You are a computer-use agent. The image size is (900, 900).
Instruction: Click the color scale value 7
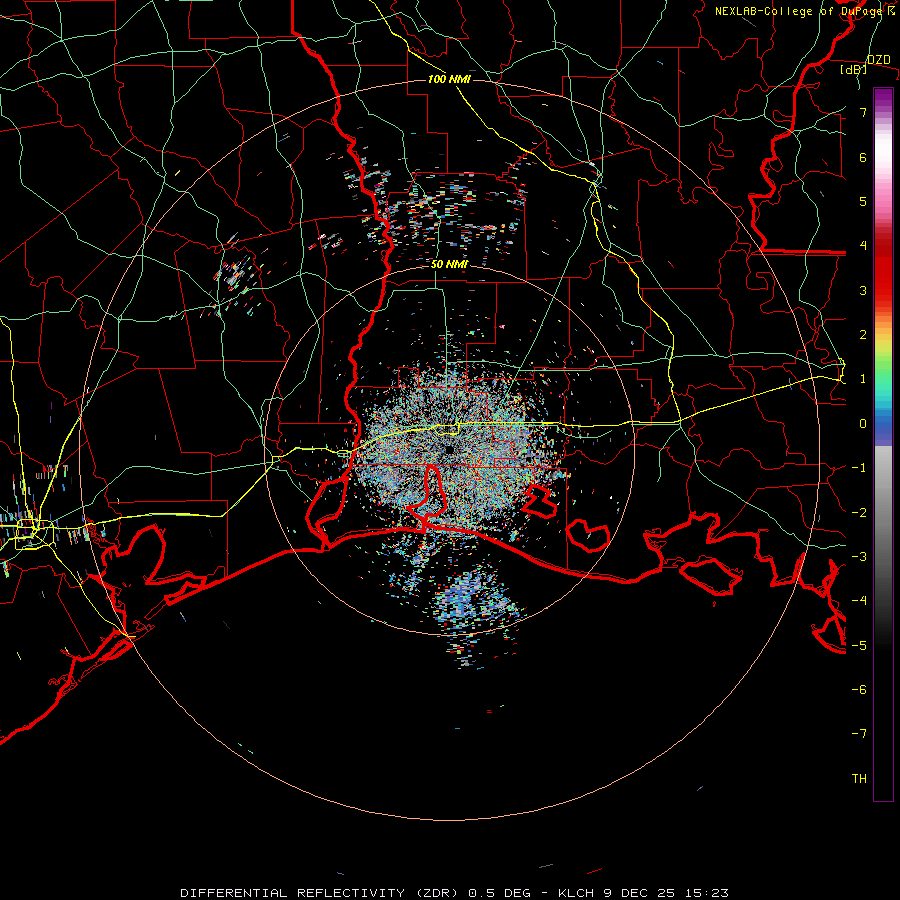[863, 112]
